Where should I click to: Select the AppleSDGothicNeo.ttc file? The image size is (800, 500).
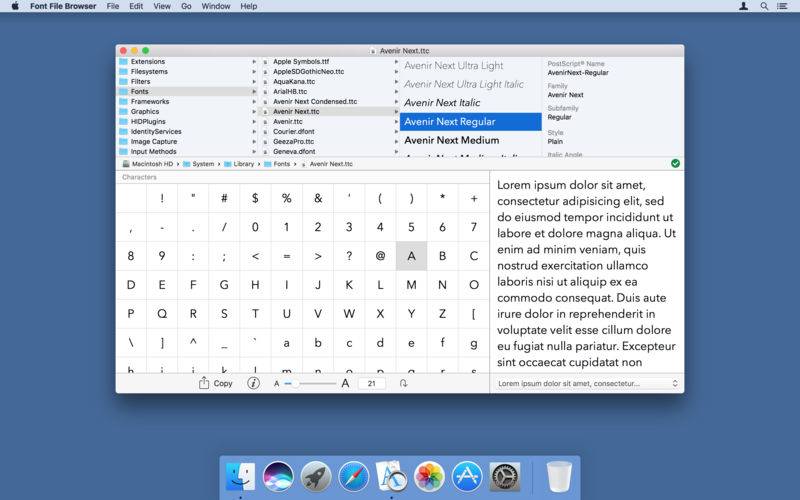click(308, 71)
